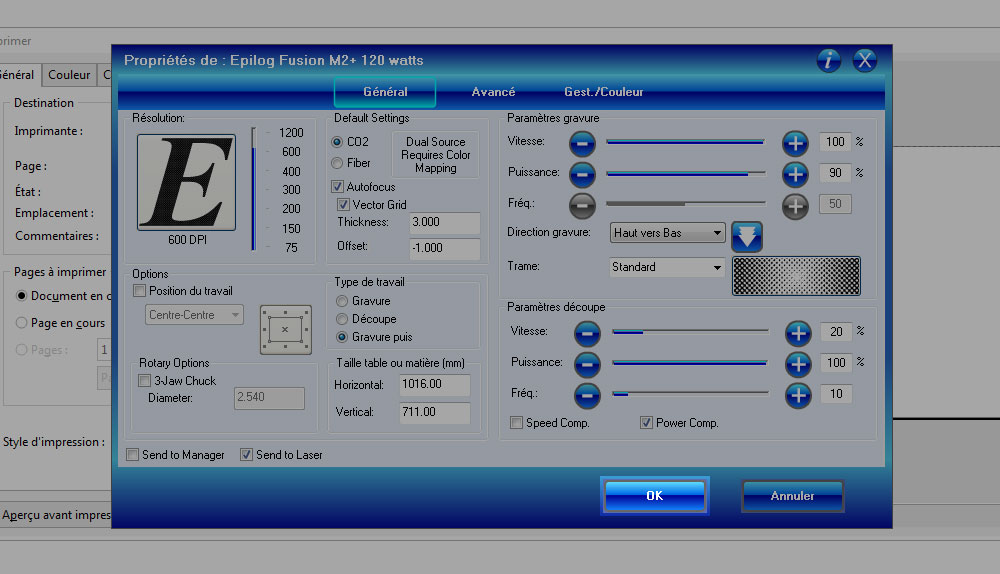
Task: Select 75 DPI resolution label
Action: (291, 247)
